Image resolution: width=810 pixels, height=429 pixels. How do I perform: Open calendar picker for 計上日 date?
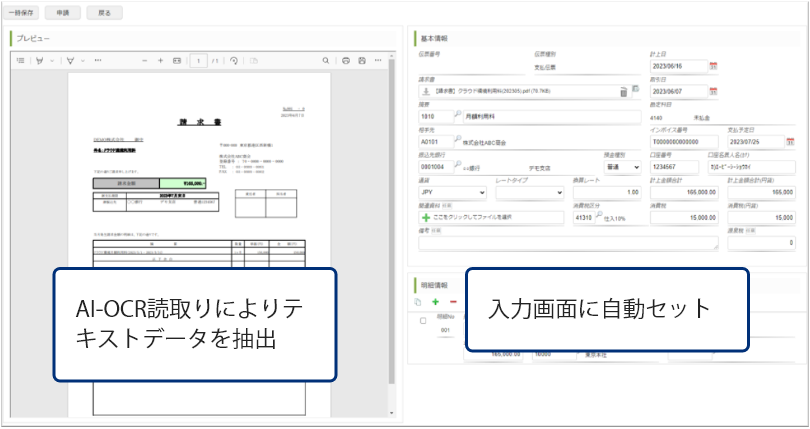(713, 66)
